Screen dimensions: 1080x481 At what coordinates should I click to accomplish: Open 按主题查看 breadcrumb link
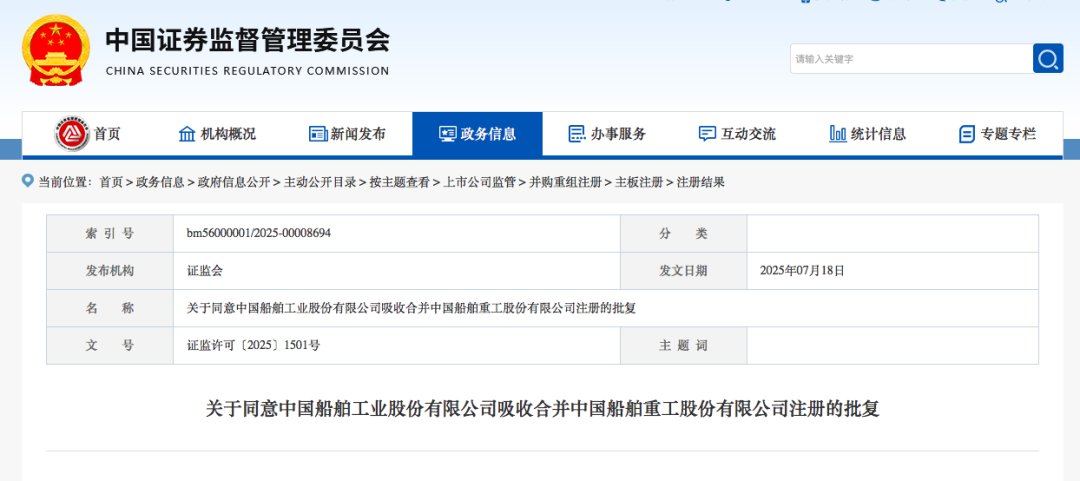pyautogui.click(x=399, y=182)
